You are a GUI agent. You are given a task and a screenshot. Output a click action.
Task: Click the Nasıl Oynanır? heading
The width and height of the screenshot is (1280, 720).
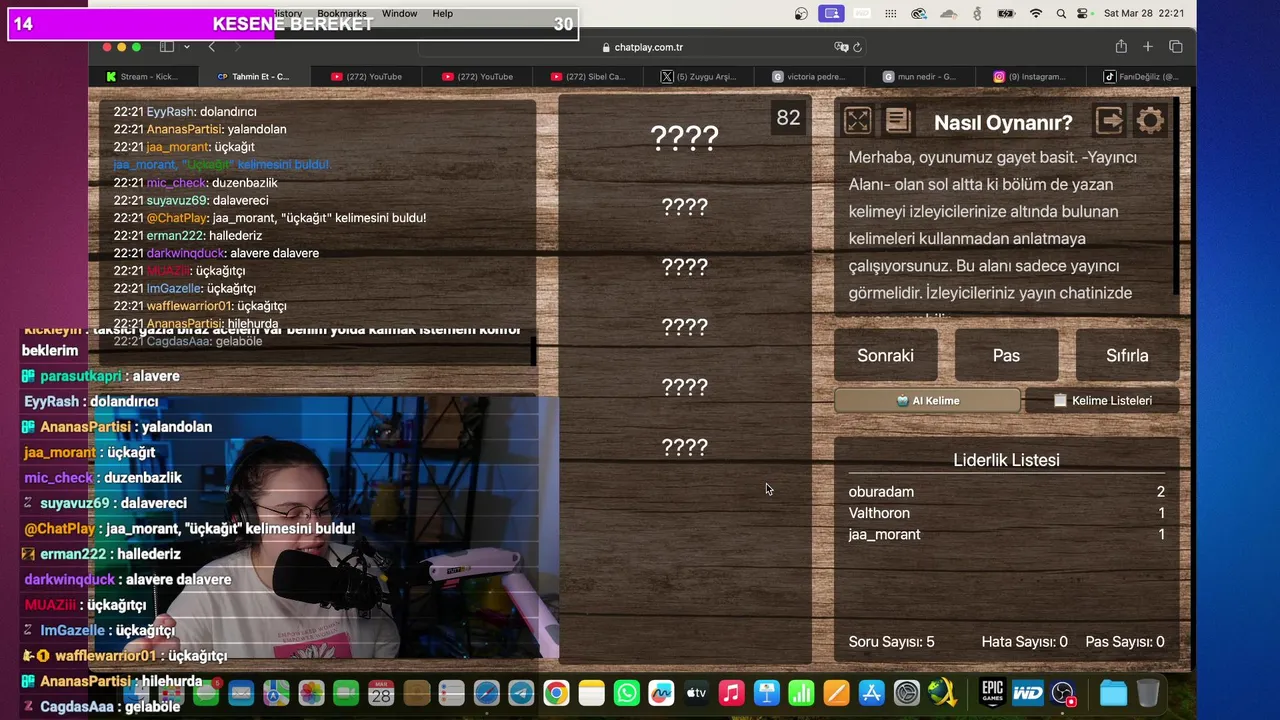tap(1003, 122)
